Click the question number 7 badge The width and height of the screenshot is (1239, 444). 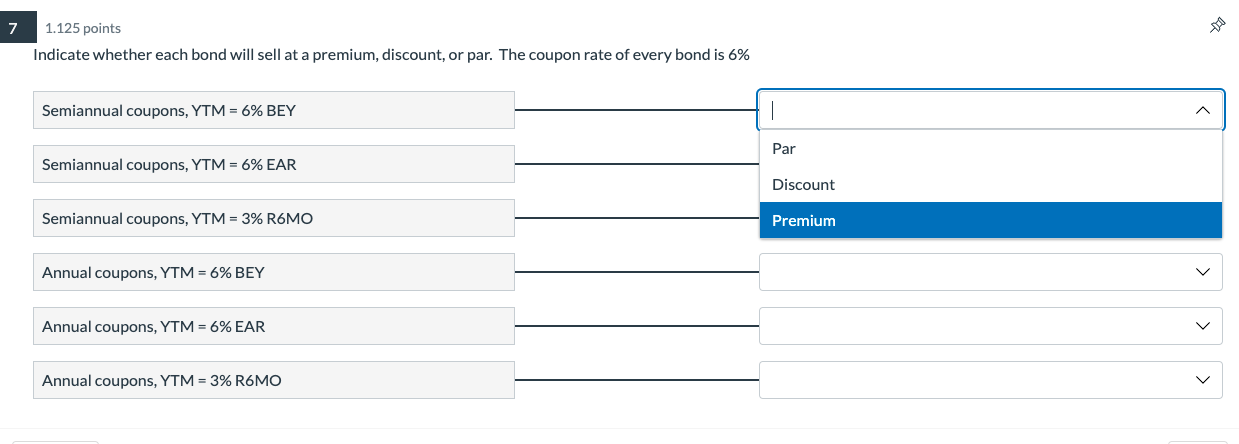(12, 28)
